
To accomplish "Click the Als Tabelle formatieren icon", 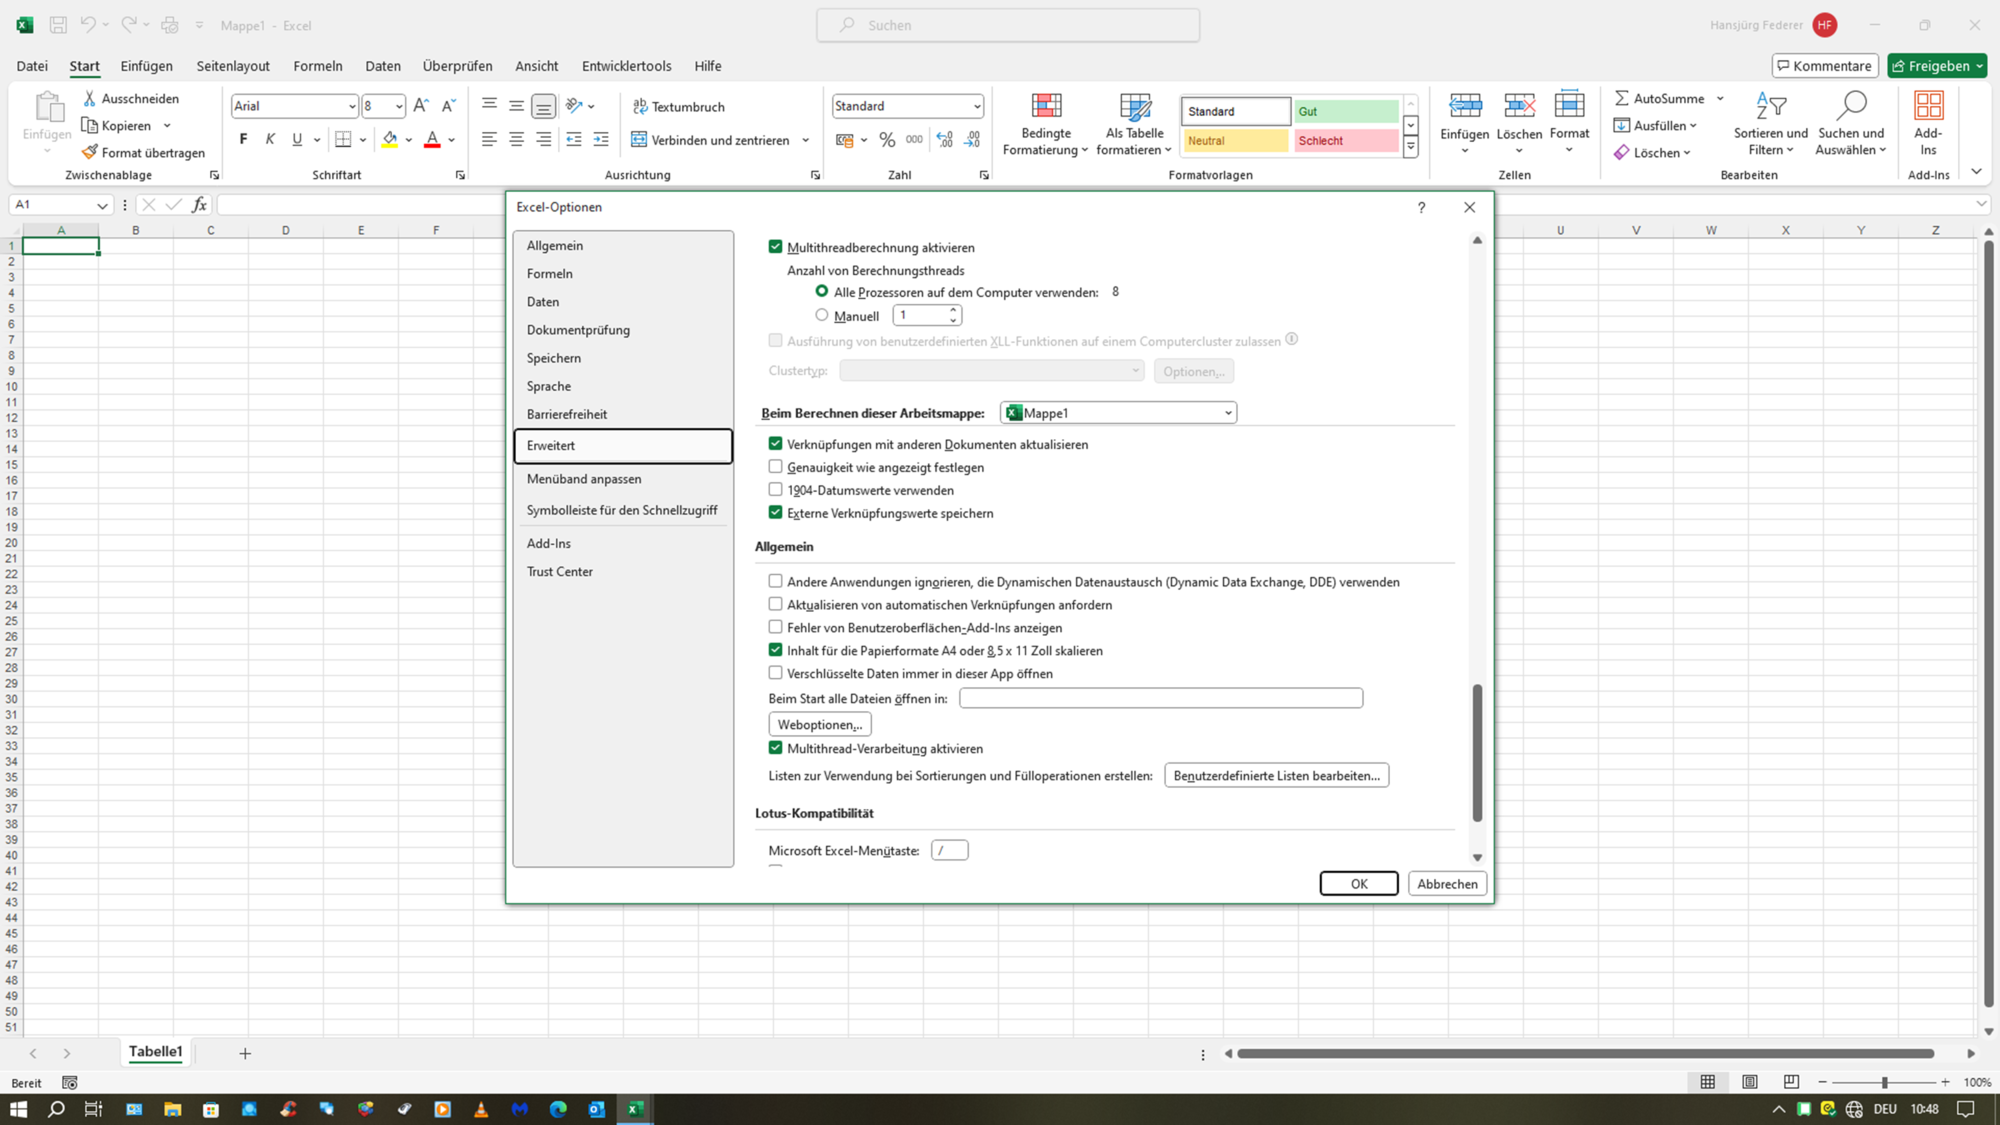I will tap(1135, 106).
